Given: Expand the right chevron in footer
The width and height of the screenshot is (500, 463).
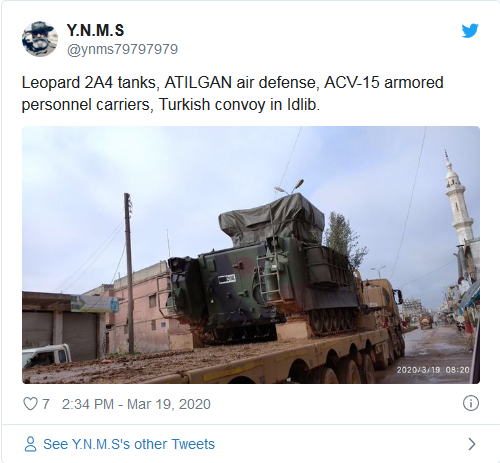Looking at the screenshot, I should pyautogui.click(x=471, y=444).
